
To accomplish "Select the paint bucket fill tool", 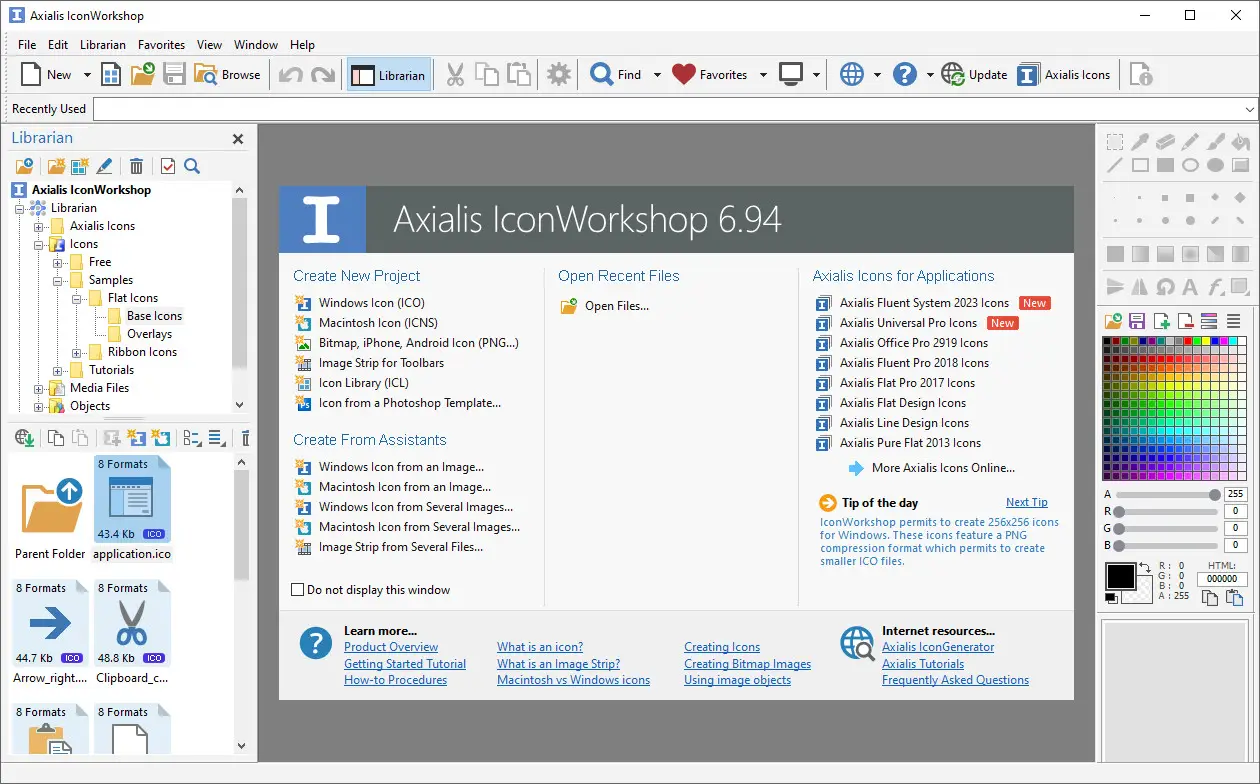I will click(1241, 142).
